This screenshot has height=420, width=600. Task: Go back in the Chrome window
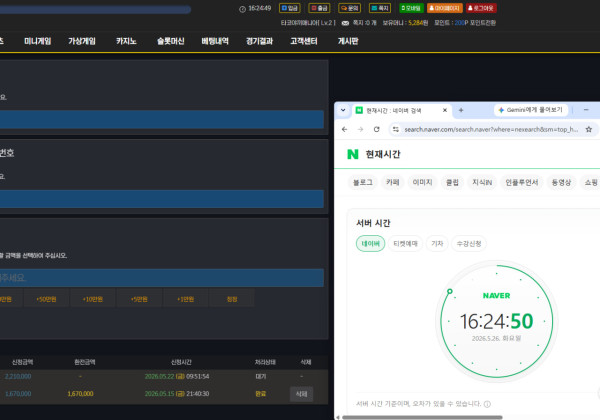pyautogui.click(x=344, y=129)
